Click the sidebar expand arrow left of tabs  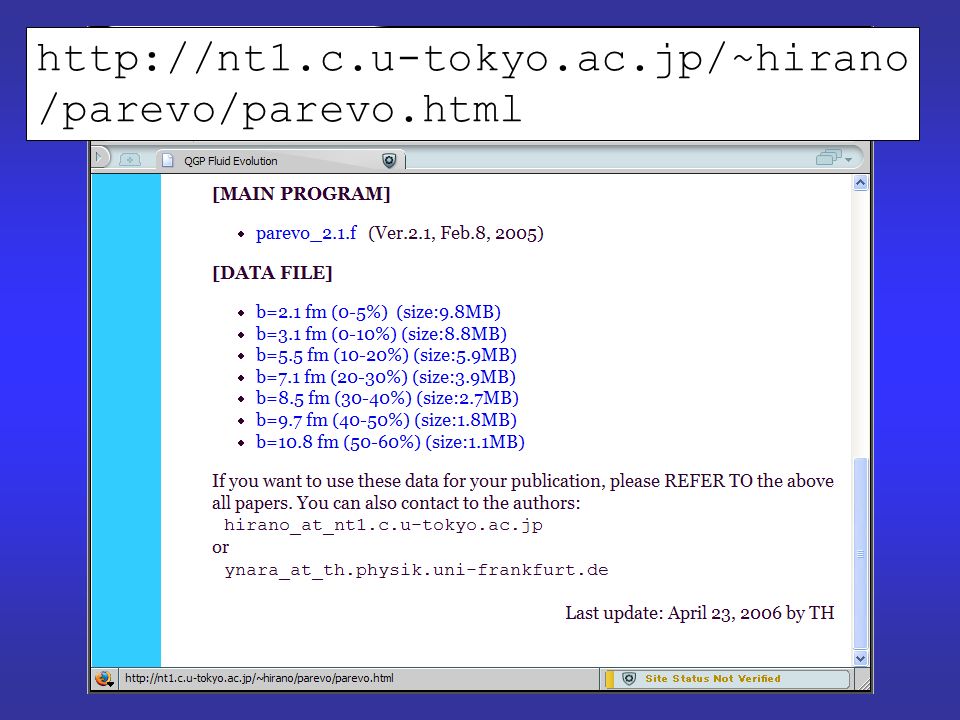[x=99, y=157]
